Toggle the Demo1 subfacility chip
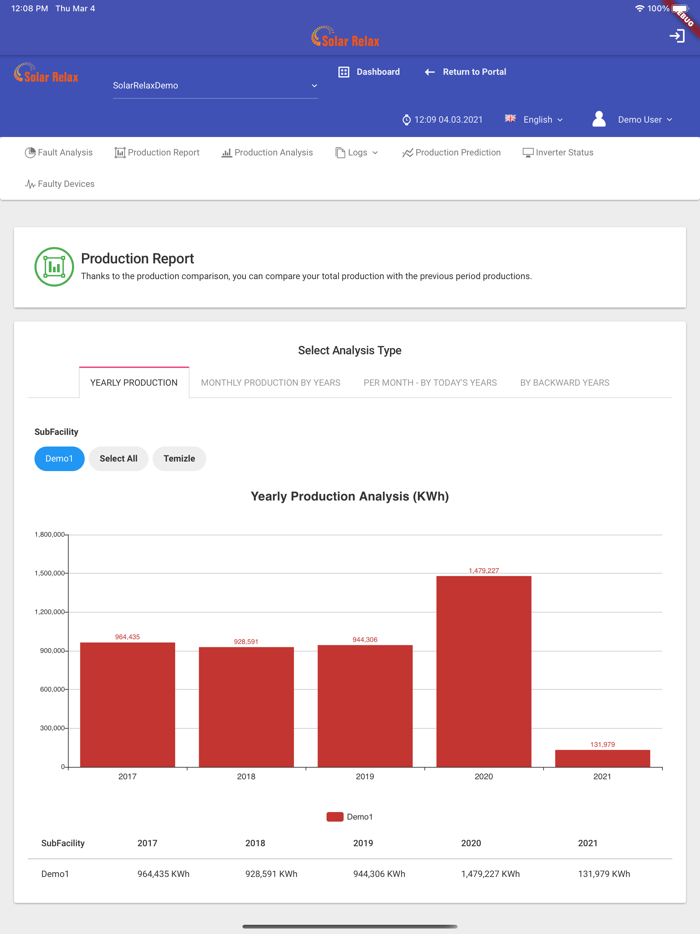The height and width of the screenshot is (934, 700). pyautogui.click(x=59, y=459)
